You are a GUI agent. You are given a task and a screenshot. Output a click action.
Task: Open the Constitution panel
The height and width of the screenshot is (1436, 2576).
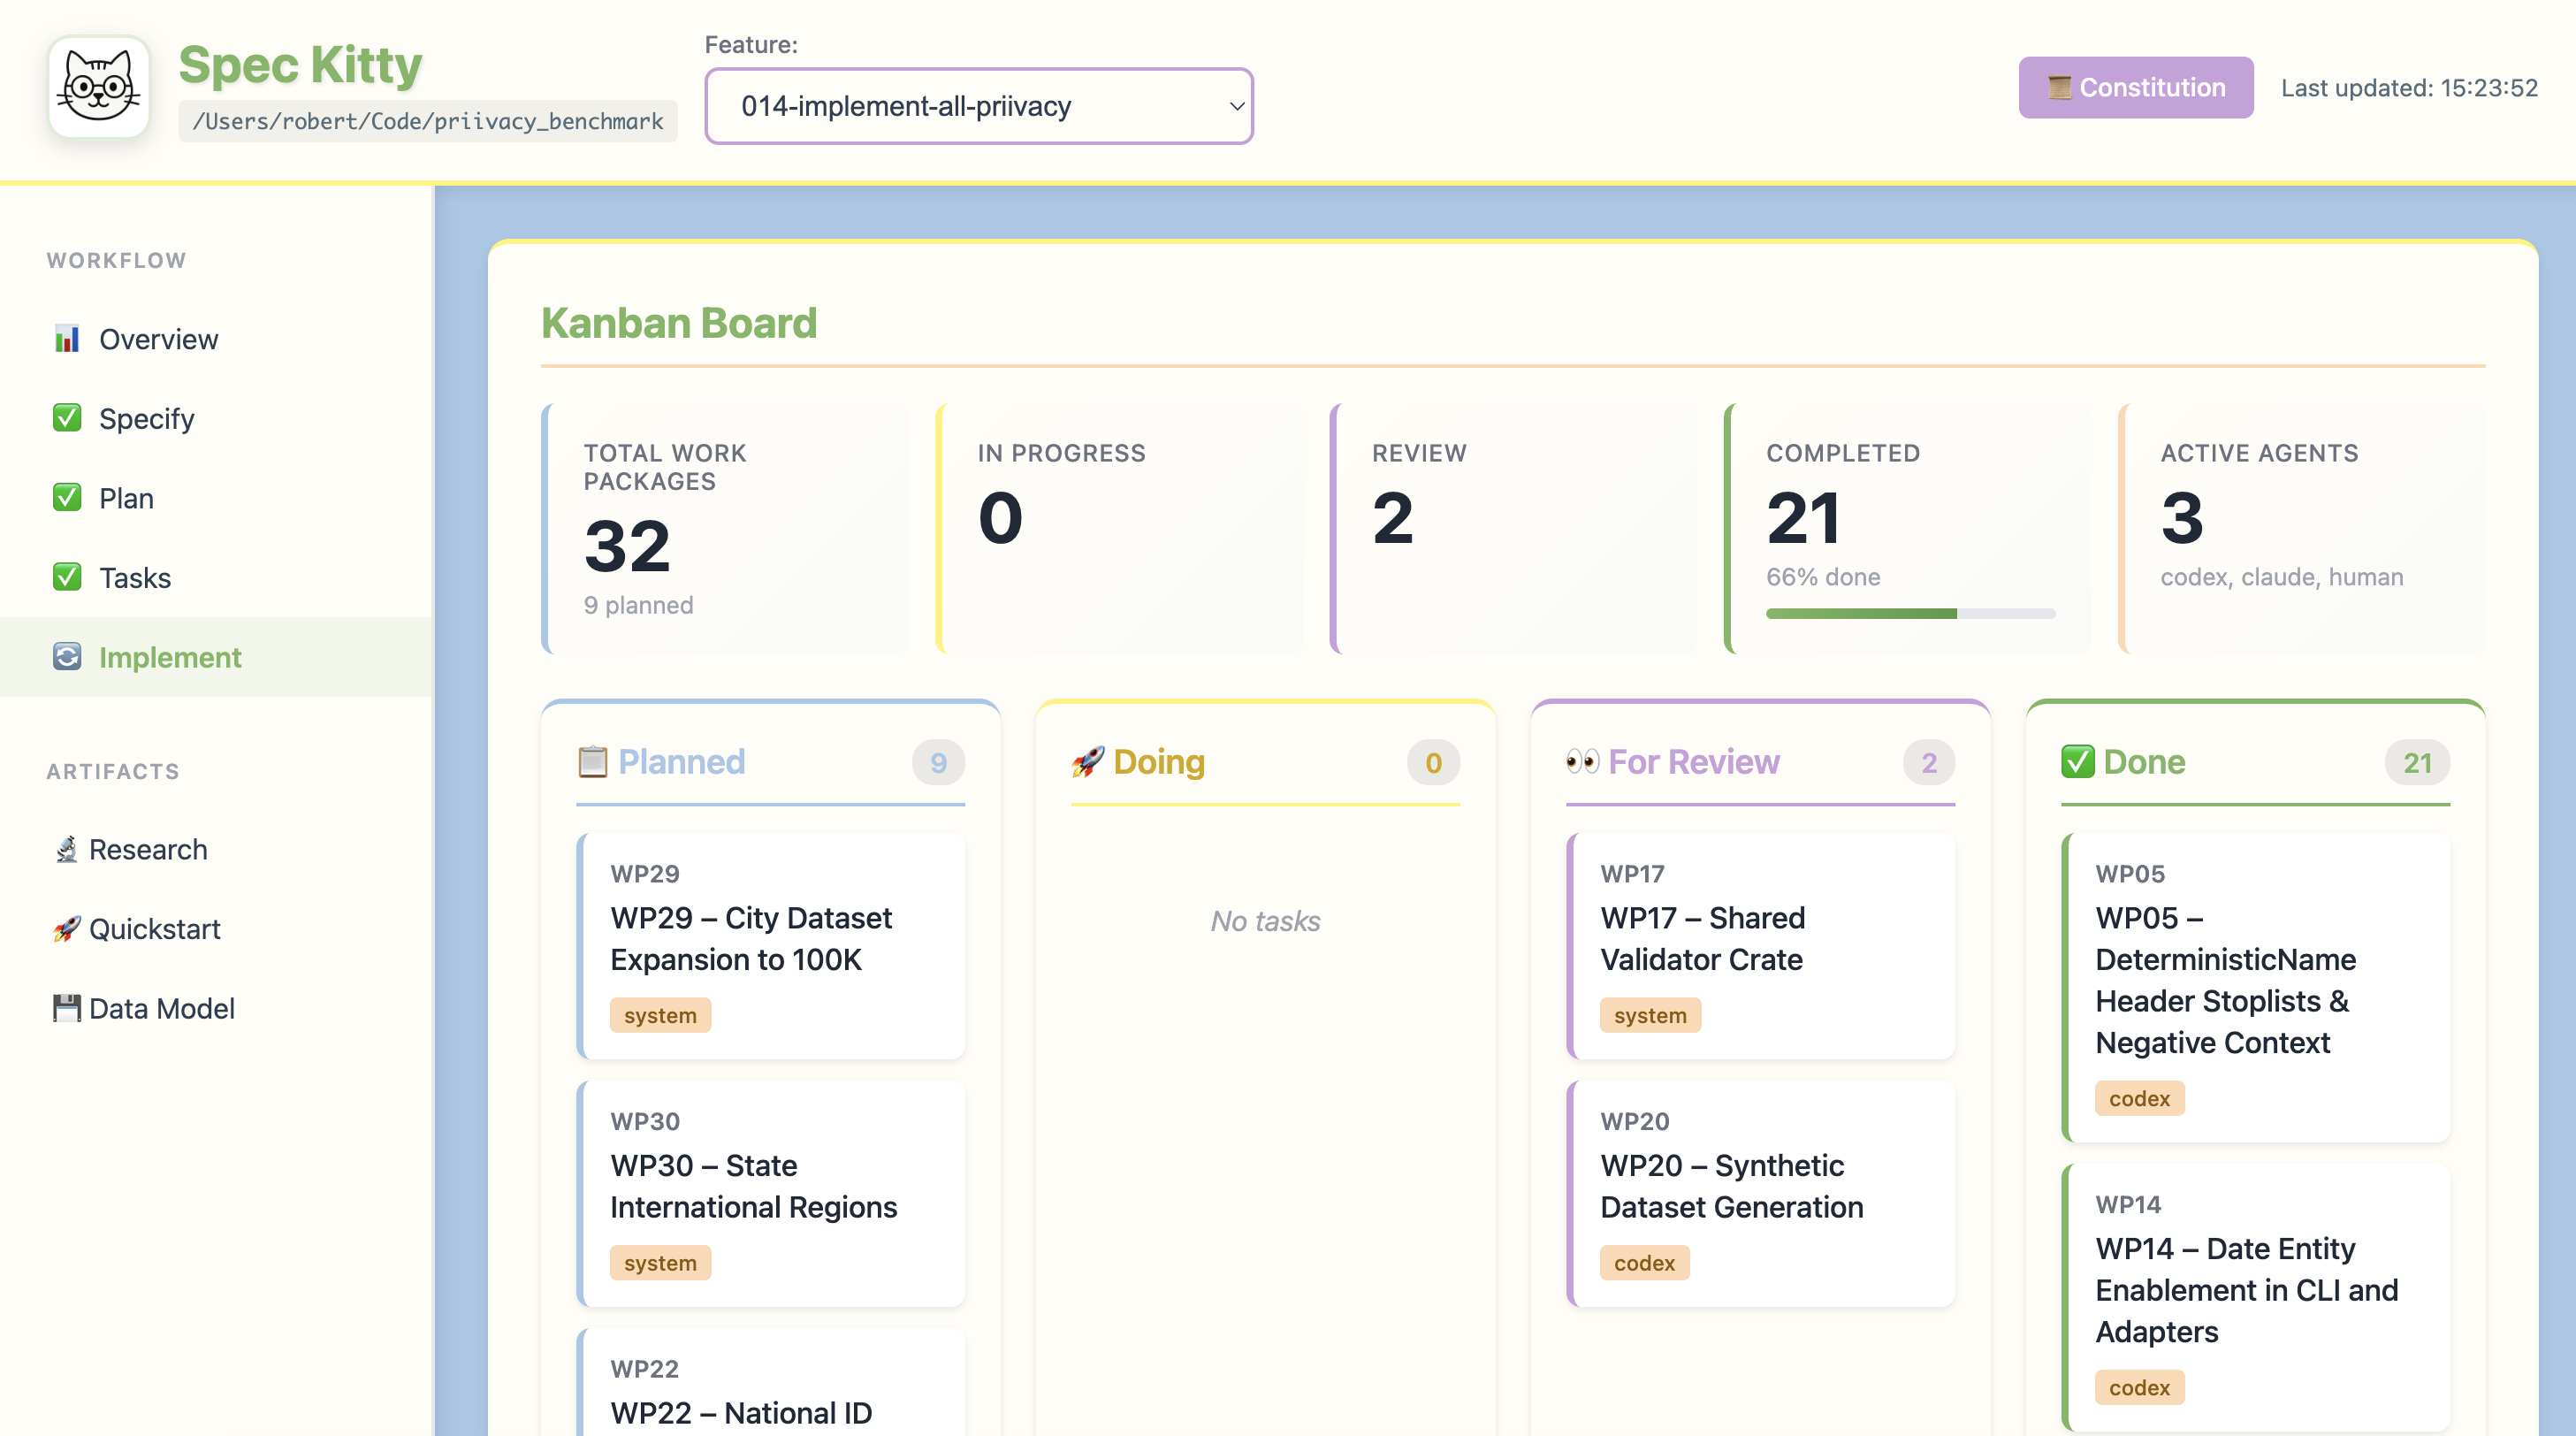pyautogui.click(x=2136, y=87)
